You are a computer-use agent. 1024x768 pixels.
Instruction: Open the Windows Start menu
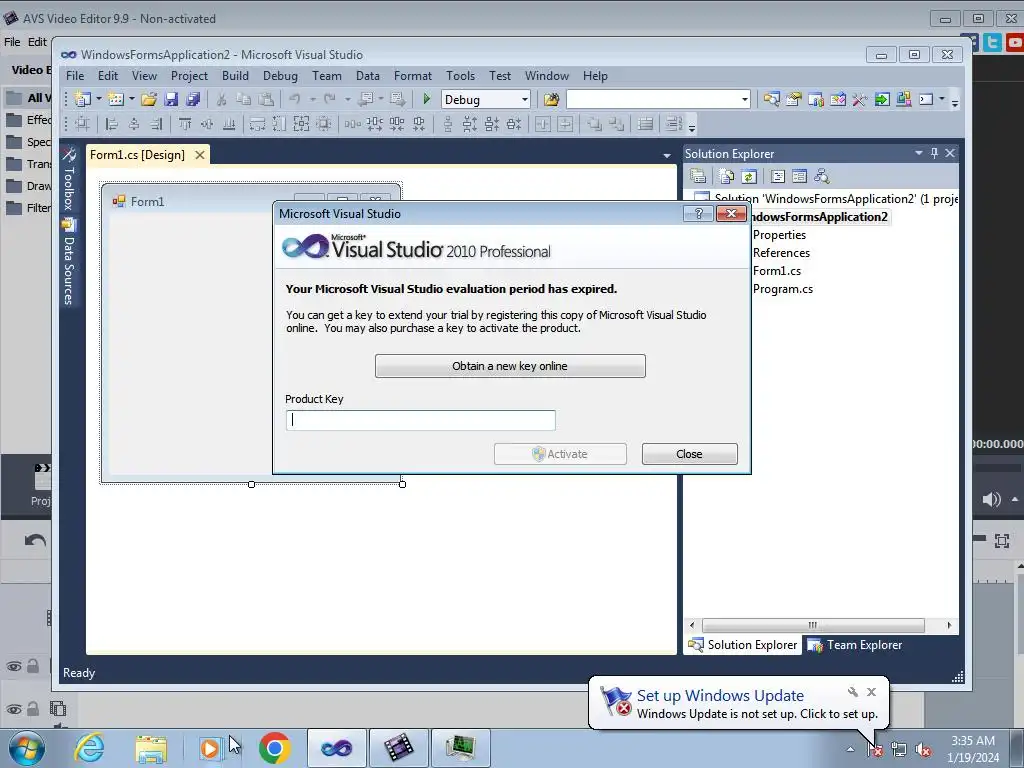click(x=27, y=748)
